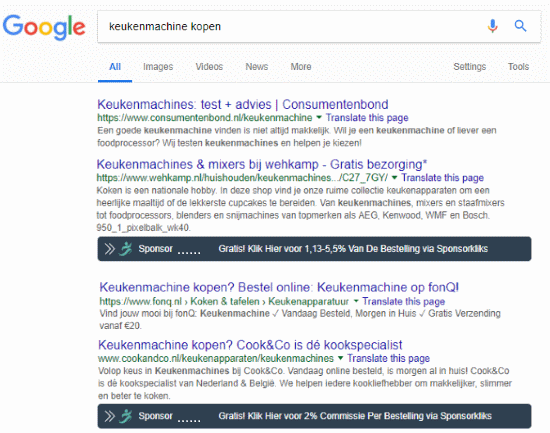Open the fonQ Keukenmachine kopen result
The height and width of the screenshot is (433, 550).
point(279,287)
